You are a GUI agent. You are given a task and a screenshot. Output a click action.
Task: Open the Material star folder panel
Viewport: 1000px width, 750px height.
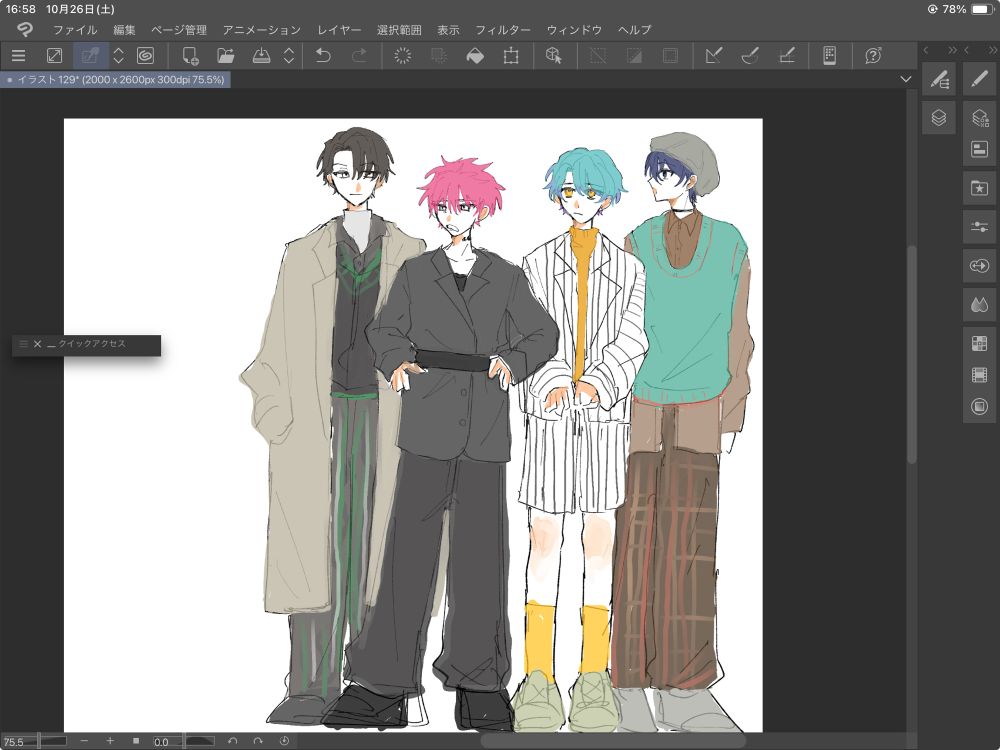tap(979, 187)
